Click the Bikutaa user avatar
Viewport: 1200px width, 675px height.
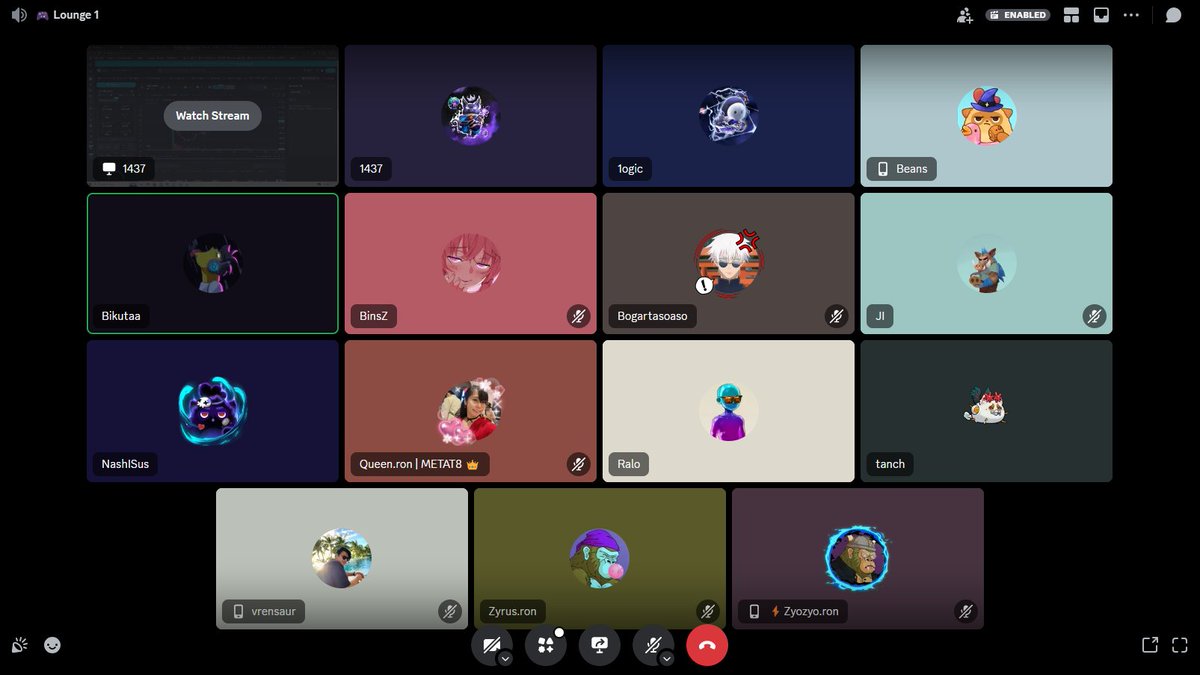coord(213,263)
